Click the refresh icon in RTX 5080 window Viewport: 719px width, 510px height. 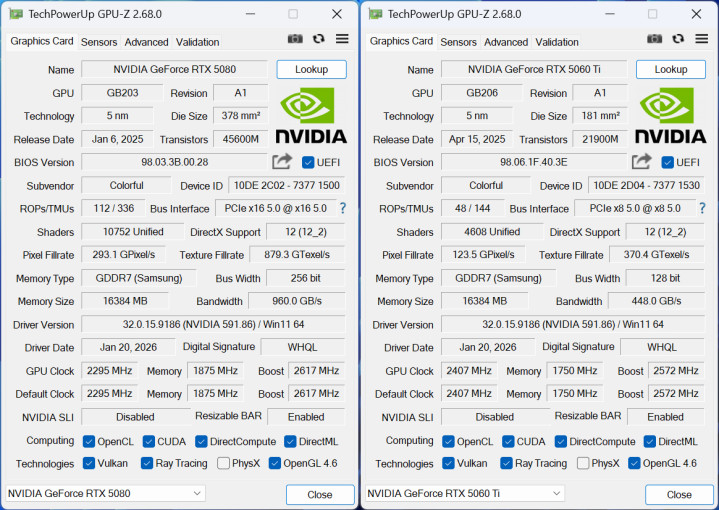tap(318, 39)
